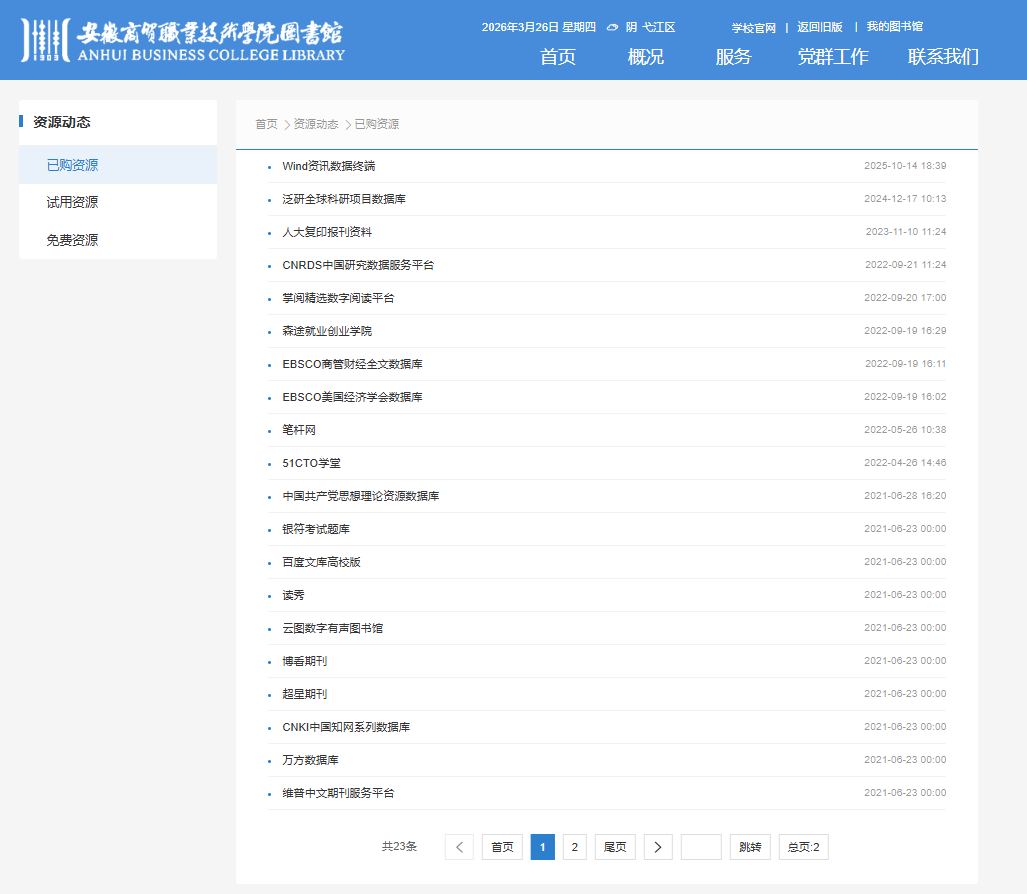Open 概况 navigation menu
The image size is (1027, 894).
click(645, 57)
